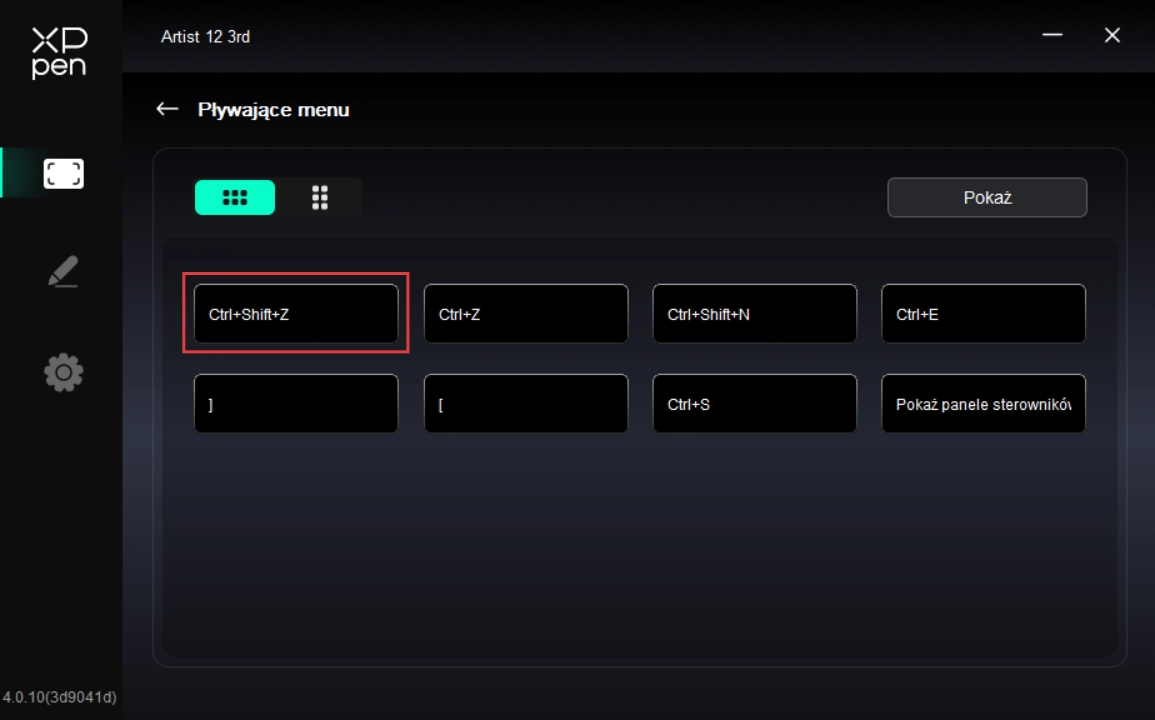Minimize the XP-Pen driver window
The image size is (1155, 720).
(x=1052, y=35)
